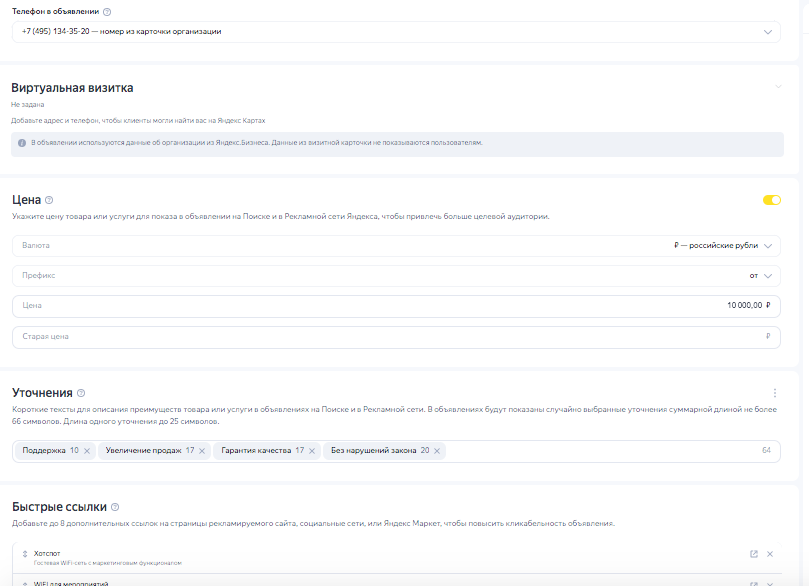Expand the Виртуальная визитка section

(778, 87)
